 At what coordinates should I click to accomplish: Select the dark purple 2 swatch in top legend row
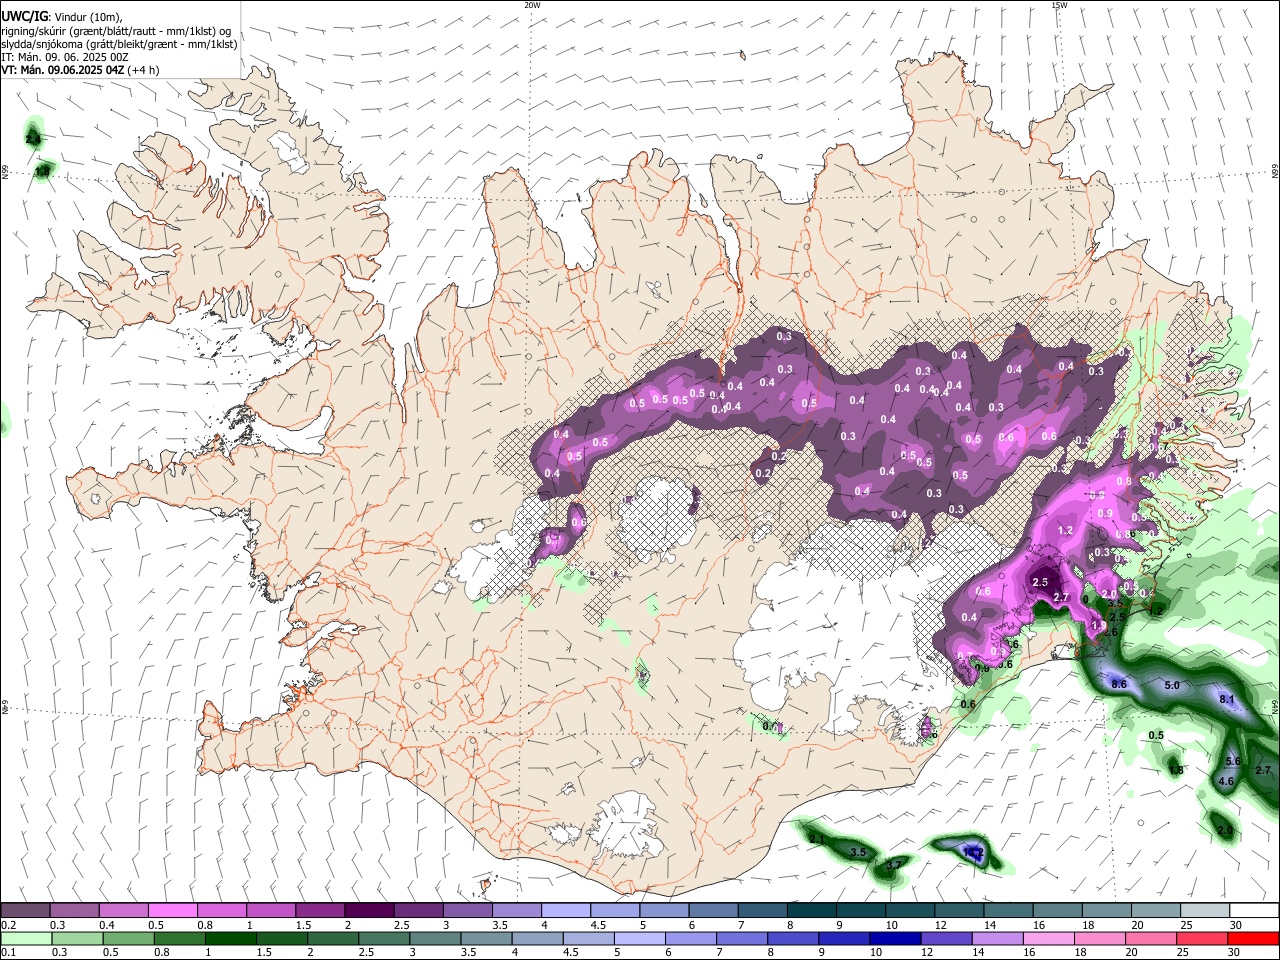[x=368, y=911]
